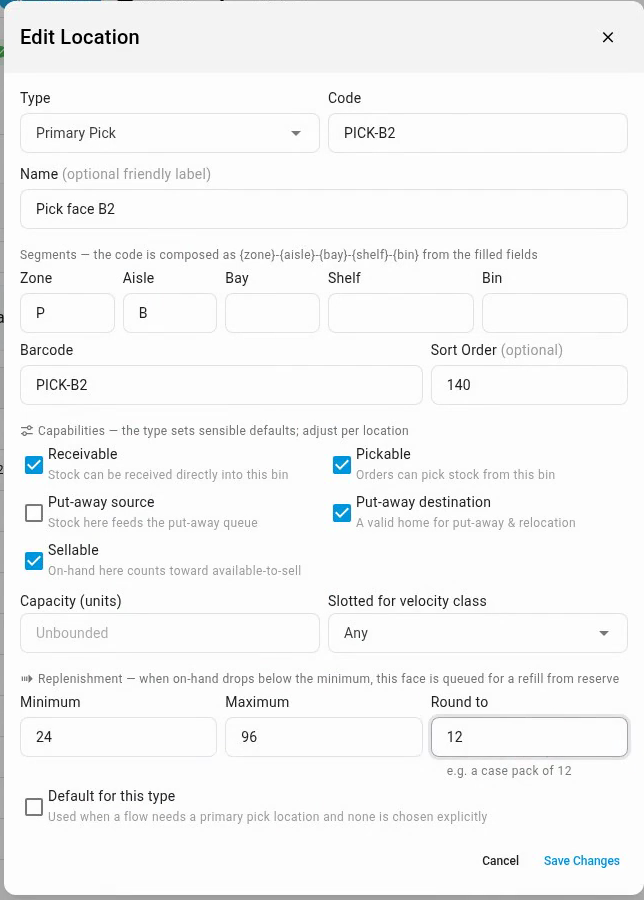Focus the empty Bay field
644x900 pixels.
(272, 313)
